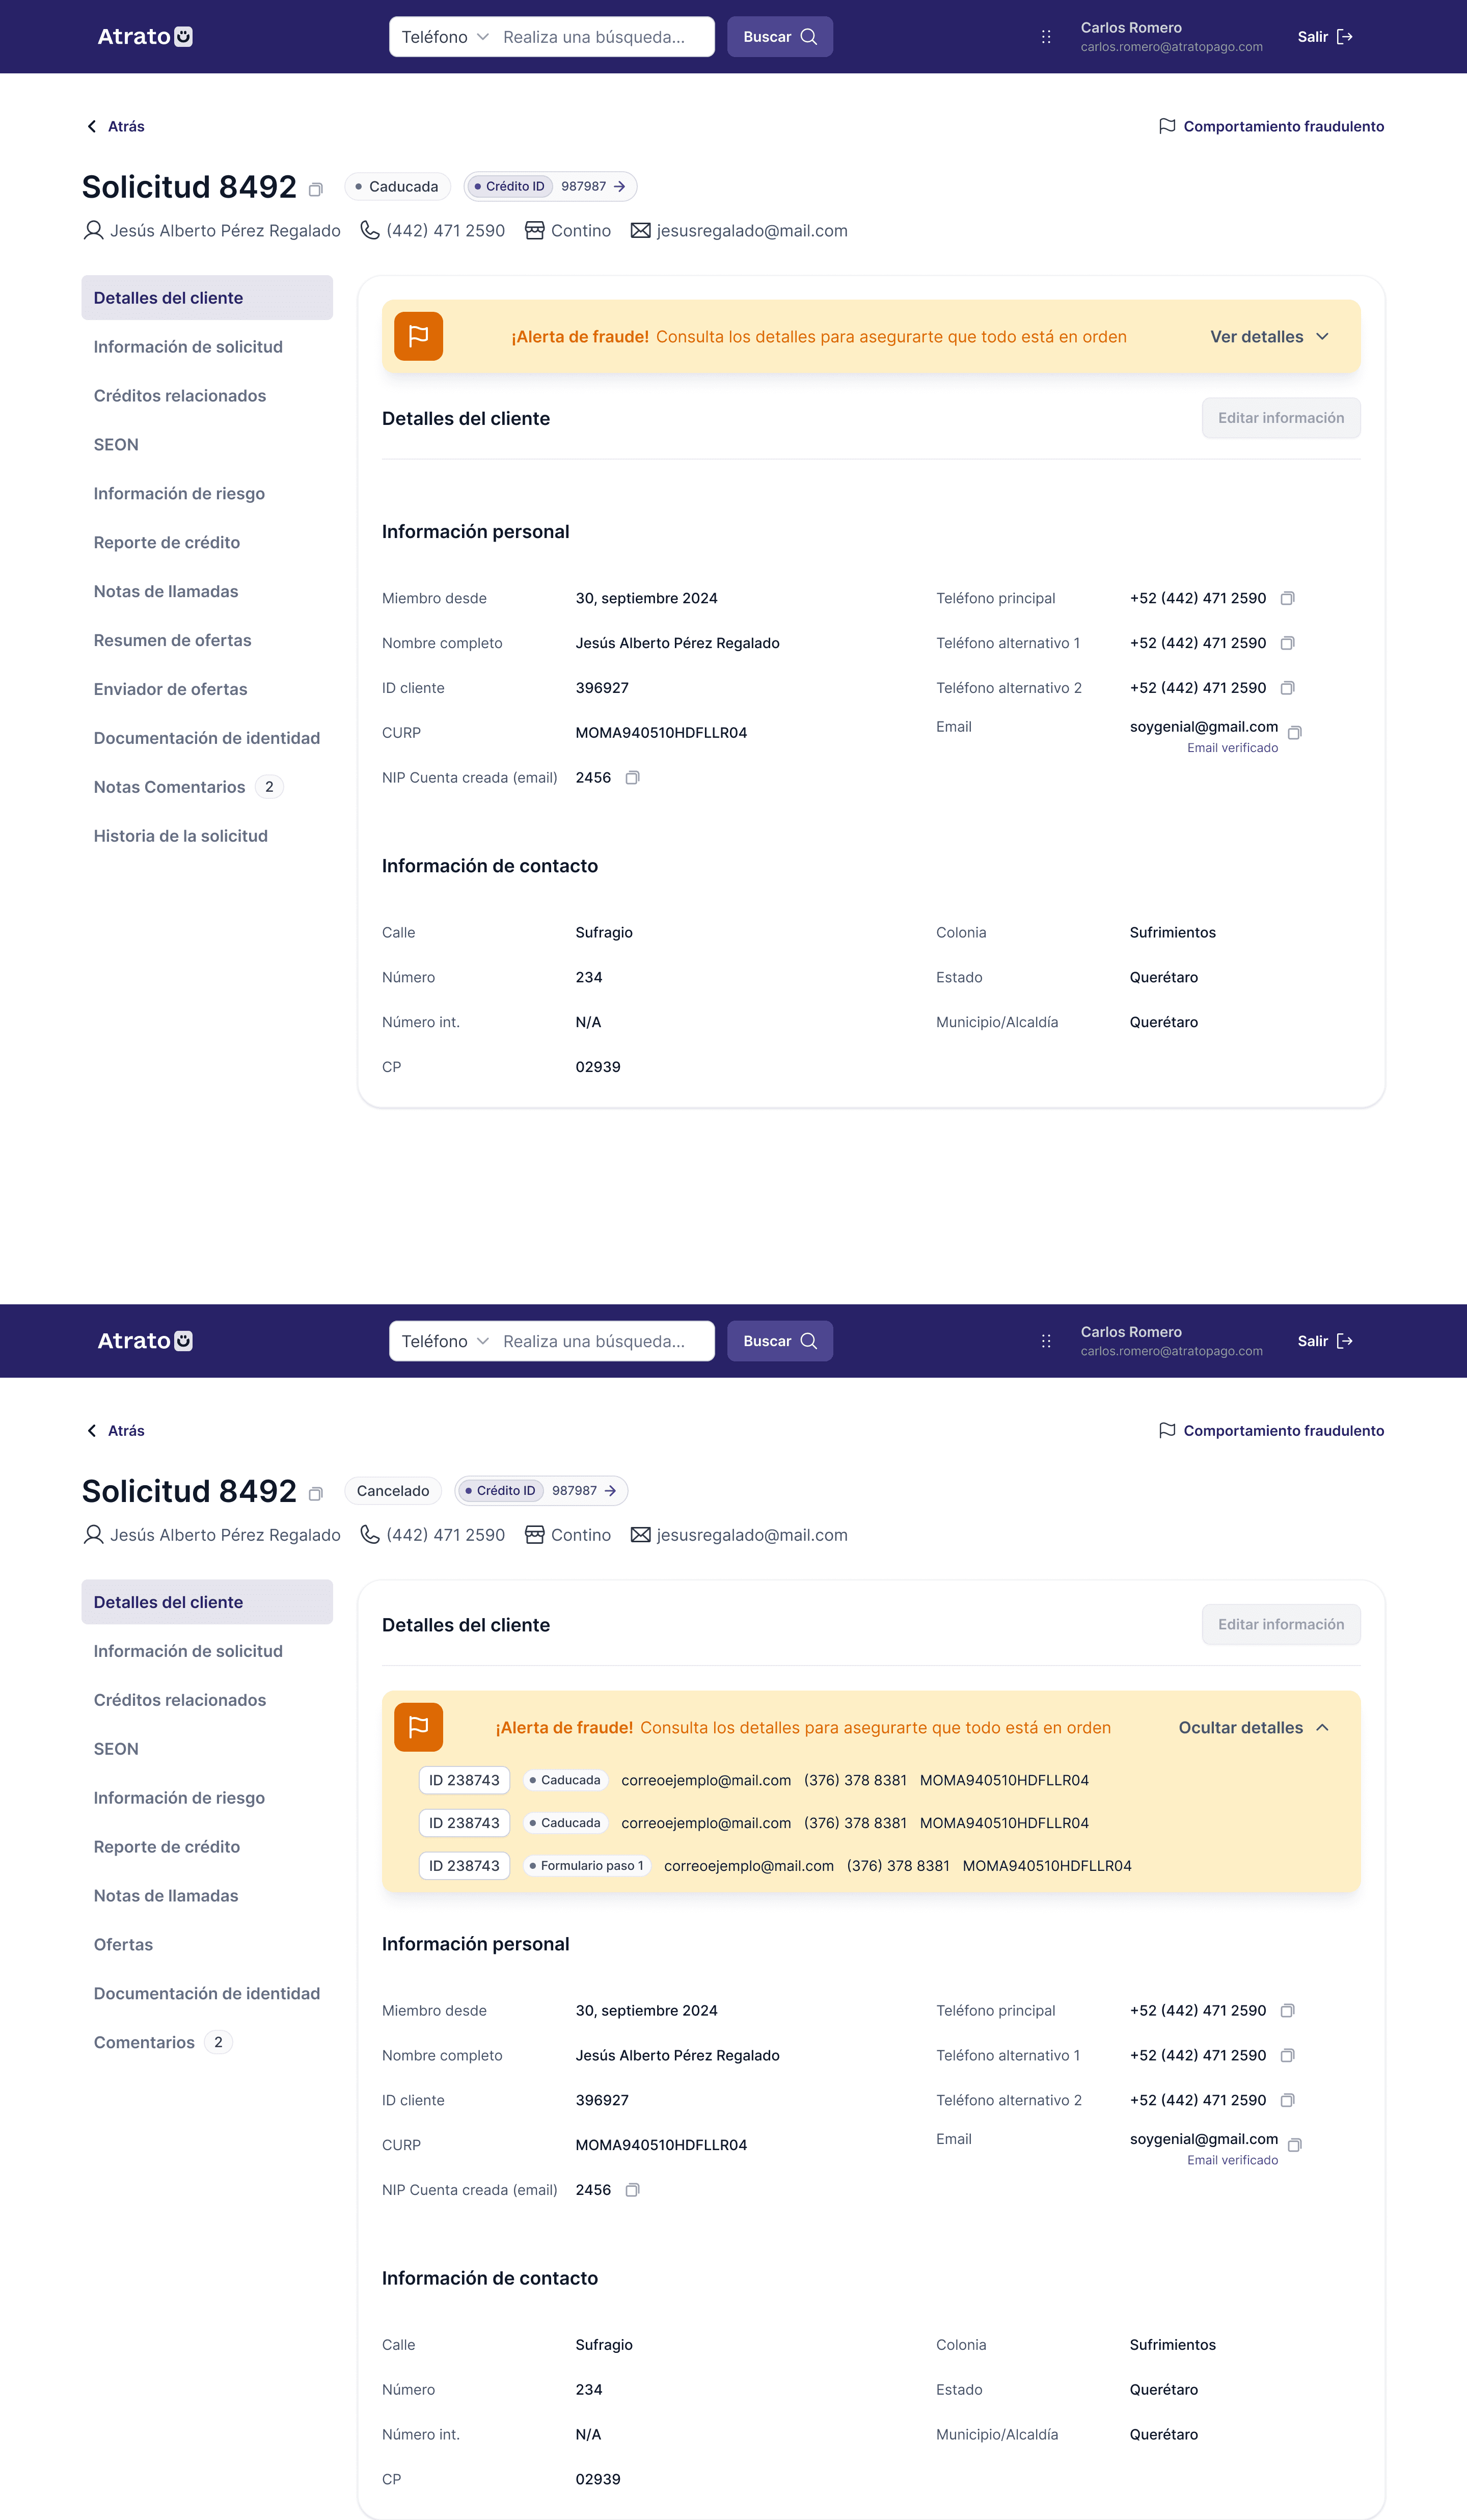
Task: Open Crédito ID 987987 arrow beside Cancelado
Action: (x=610, y=1490)
